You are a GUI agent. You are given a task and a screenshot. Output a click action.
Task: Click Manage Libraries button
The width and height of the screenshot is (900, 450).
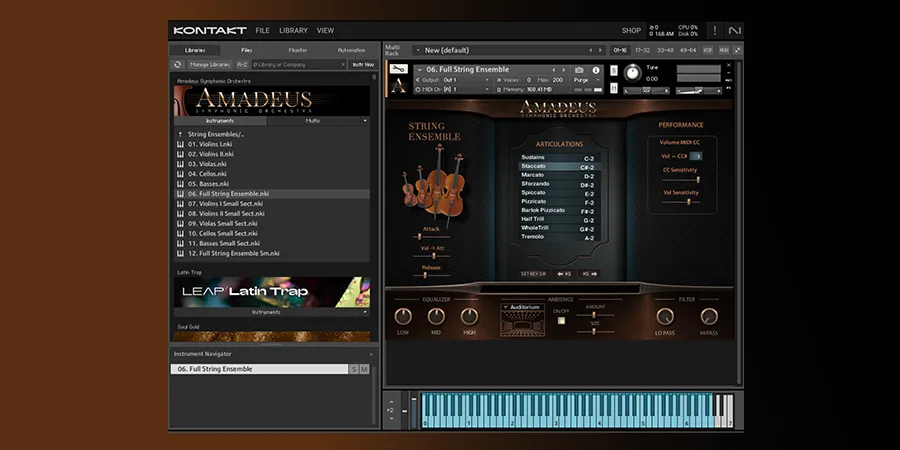210,65
